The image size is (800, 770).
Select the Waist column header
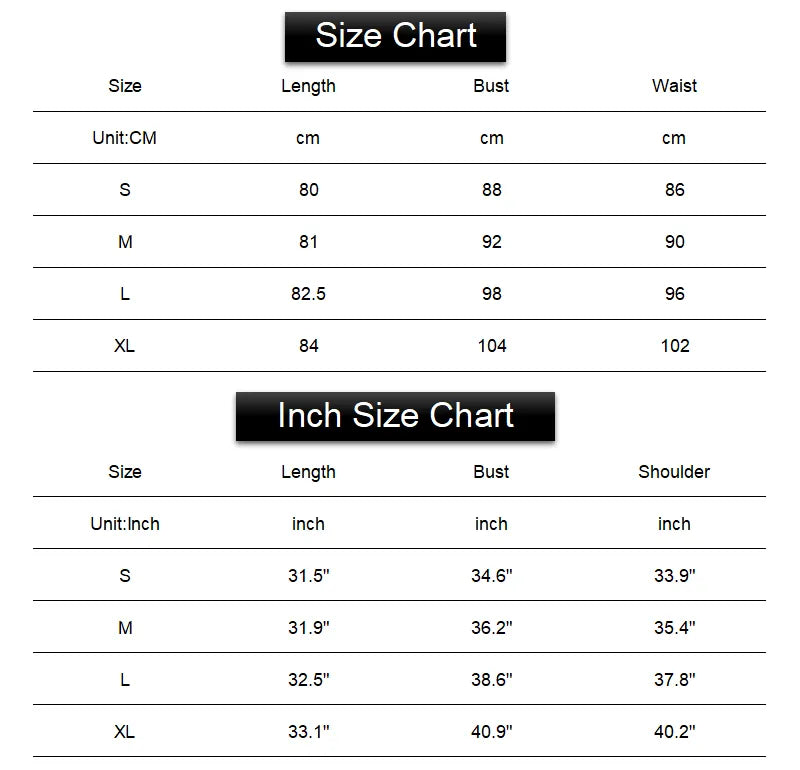(674, 86)
